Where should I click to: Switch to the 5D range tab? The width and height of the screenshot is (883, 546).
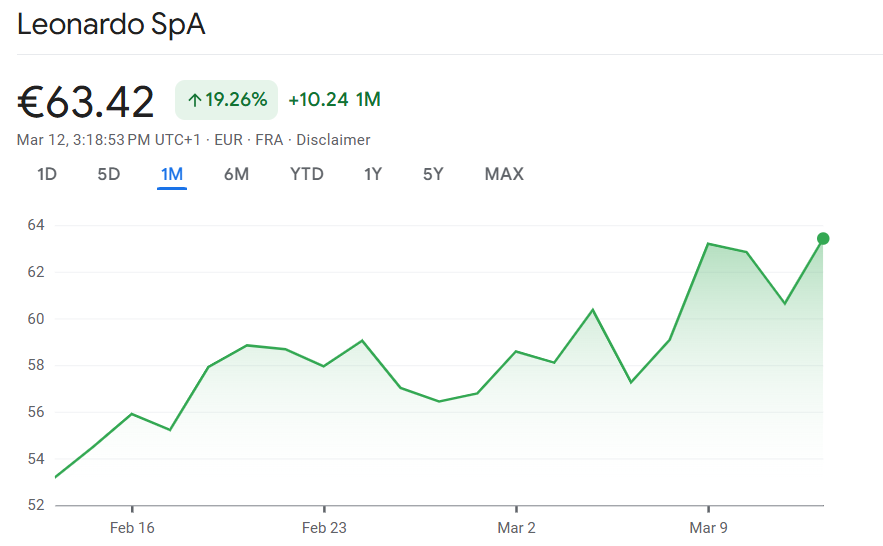[108, 174]
